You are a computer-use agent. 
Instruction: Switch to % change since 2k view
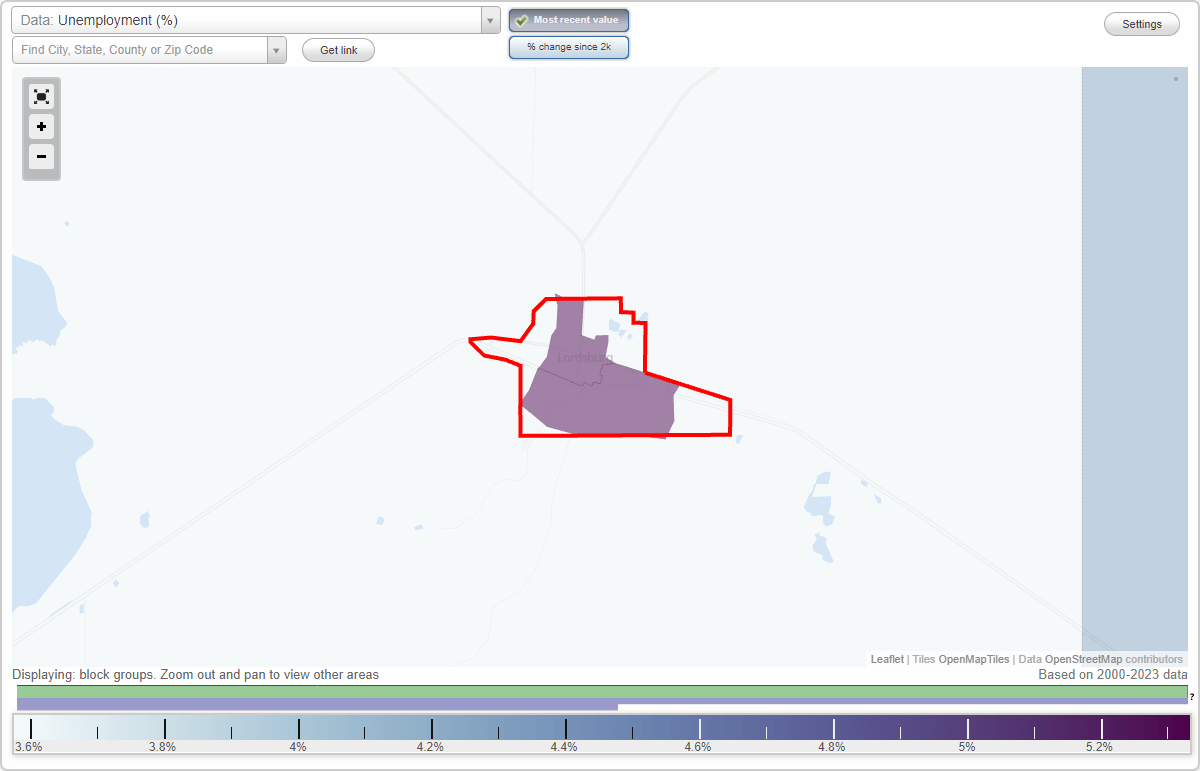tap(569, 46)
